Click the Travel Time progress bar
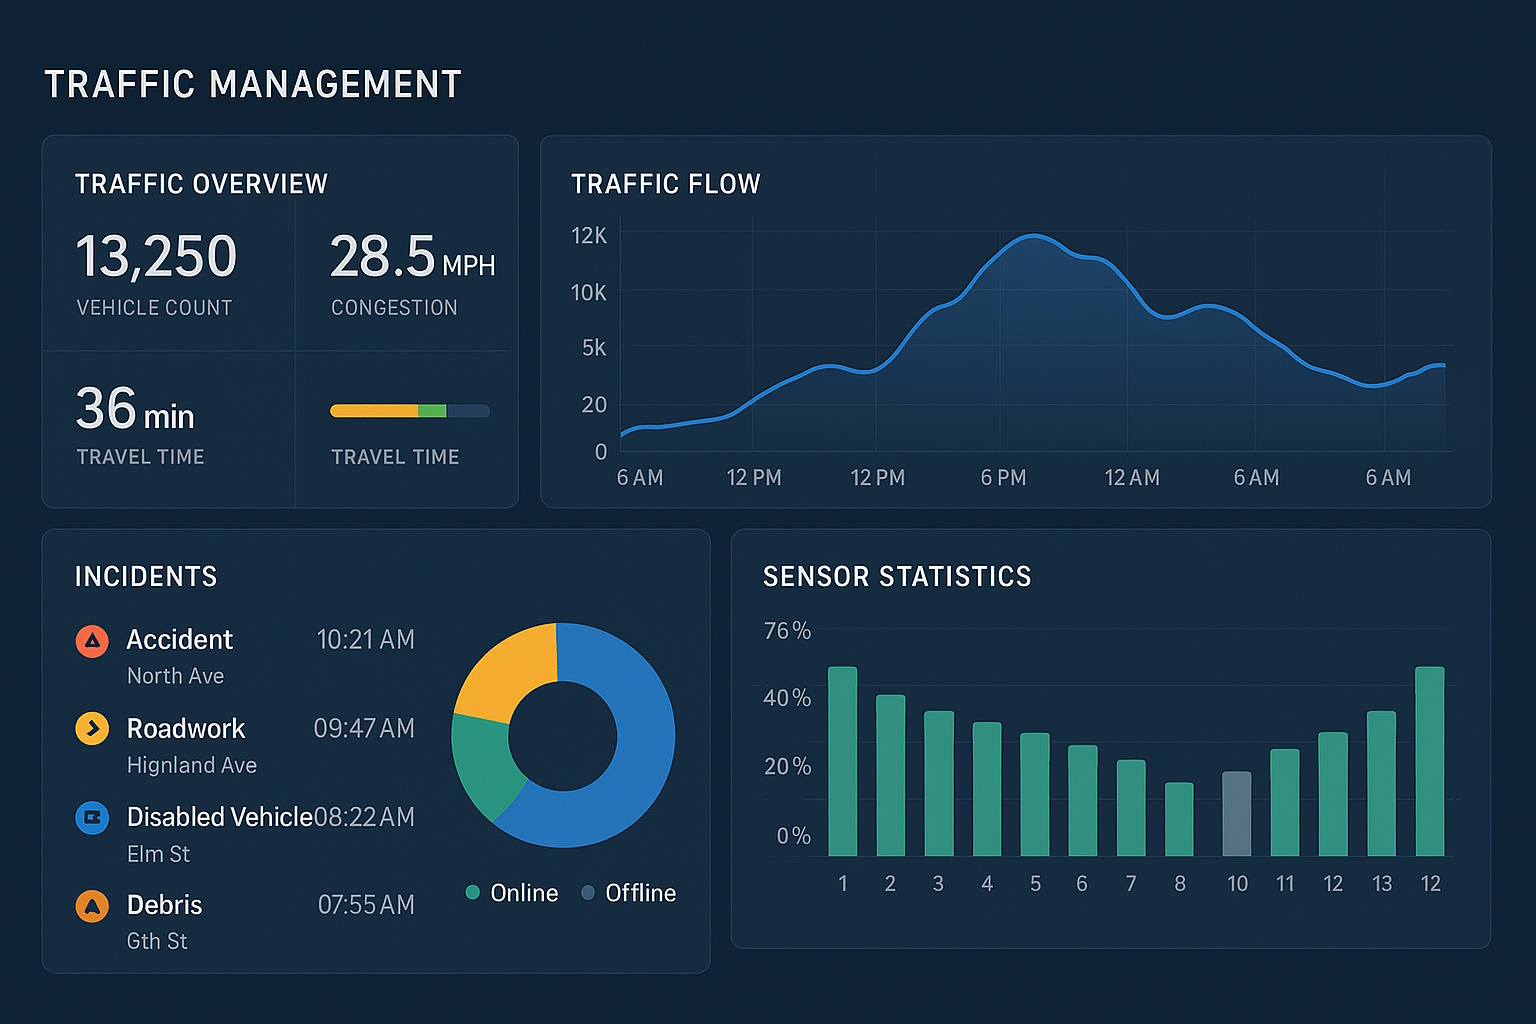 408,410
